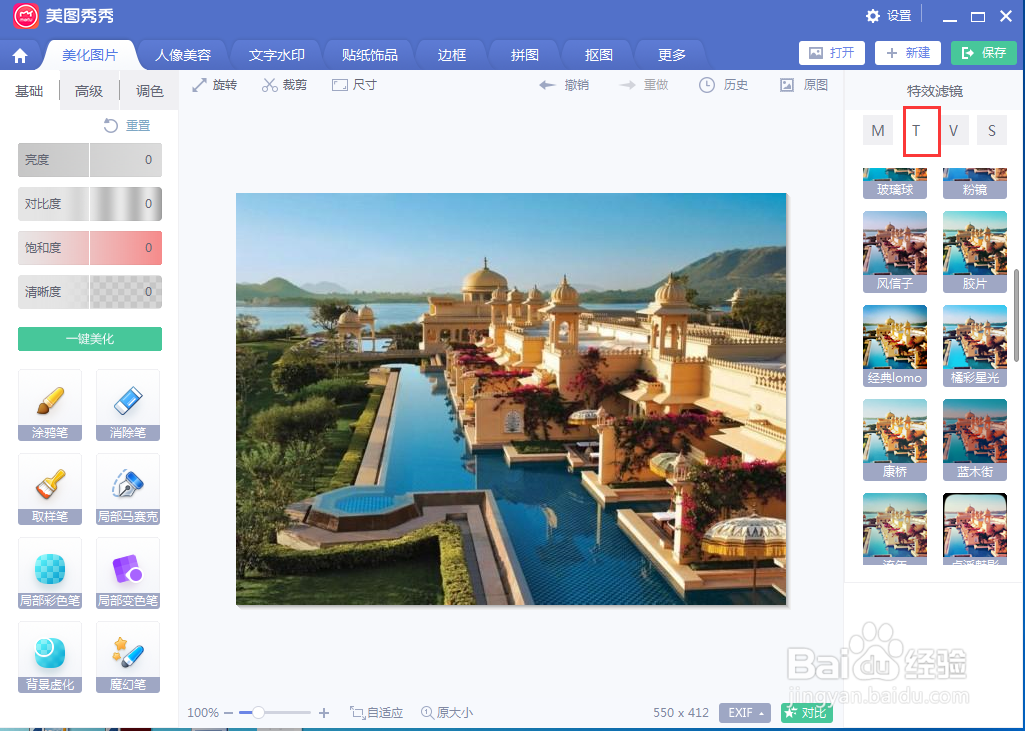Screen dimensions: 1025x731
Task: Expand the EXIF info panel
Action: (x=744, y=712)
